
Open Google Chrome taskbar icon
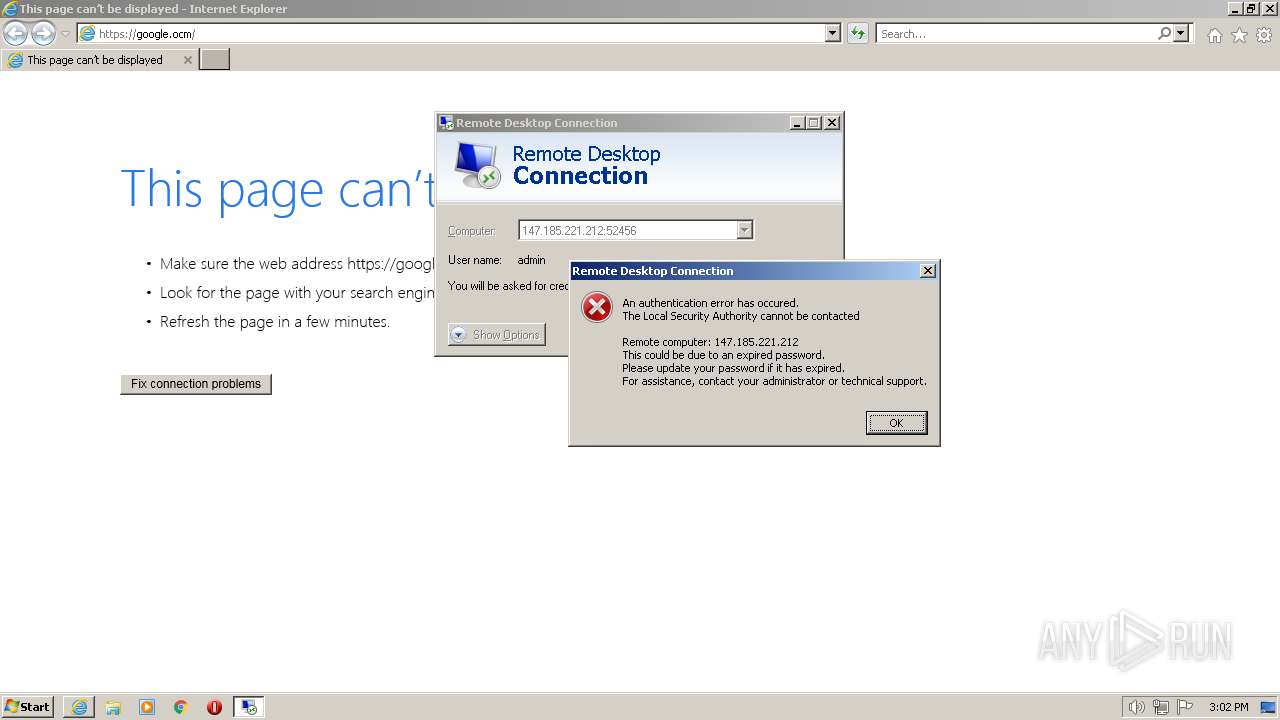(181, 707)
